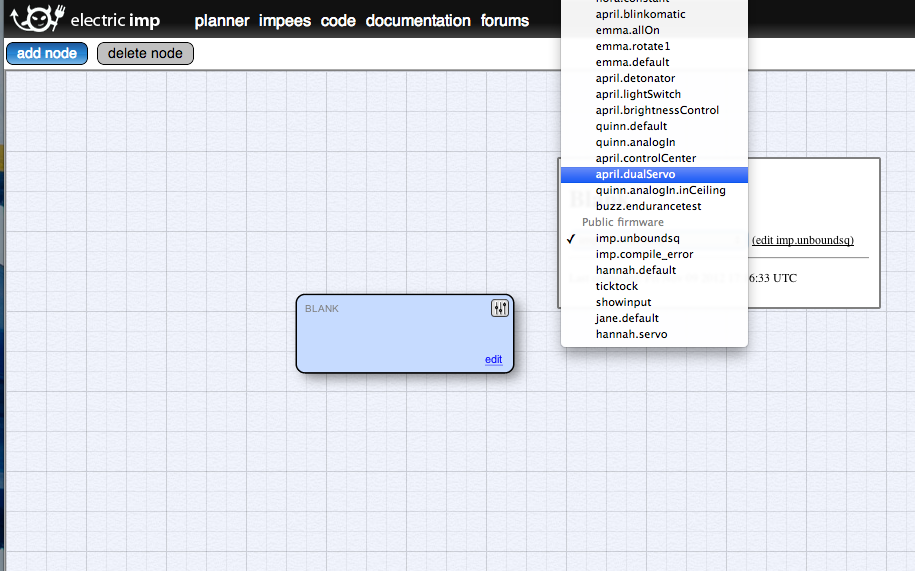Select the BLANK node box

[x=404, y=334]
